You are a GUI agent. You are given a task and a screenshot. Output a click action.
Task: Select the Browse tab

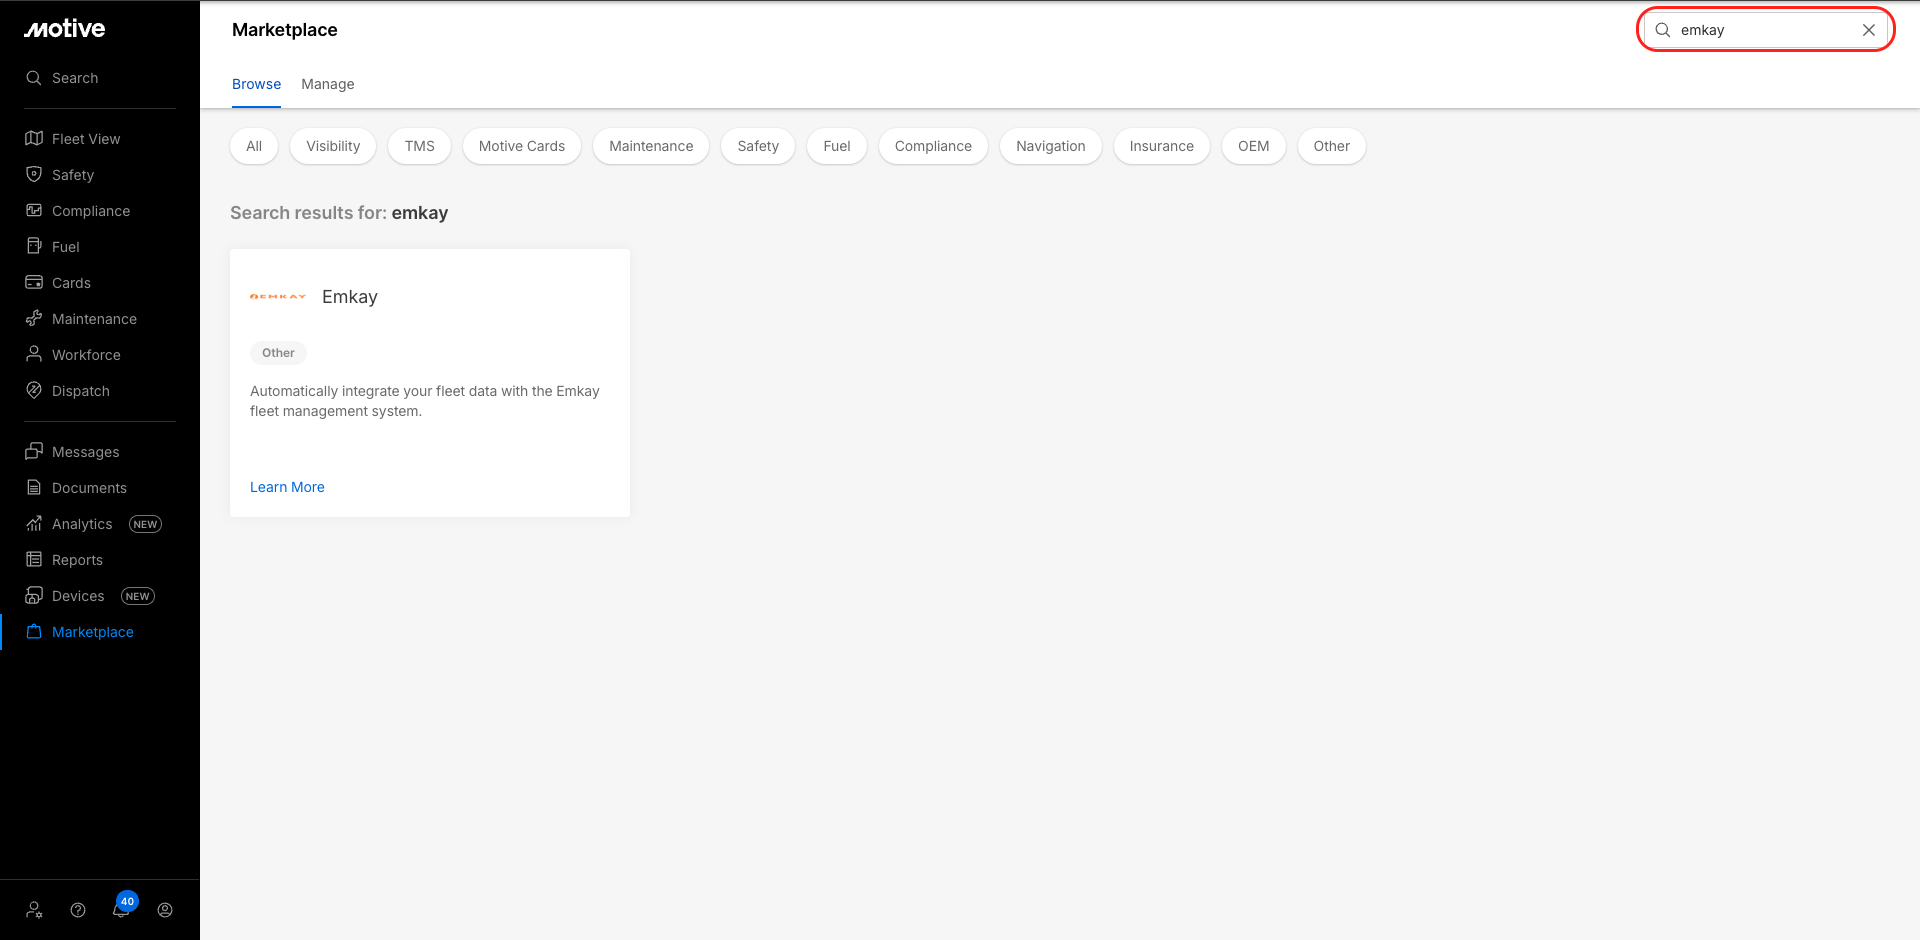256,84
